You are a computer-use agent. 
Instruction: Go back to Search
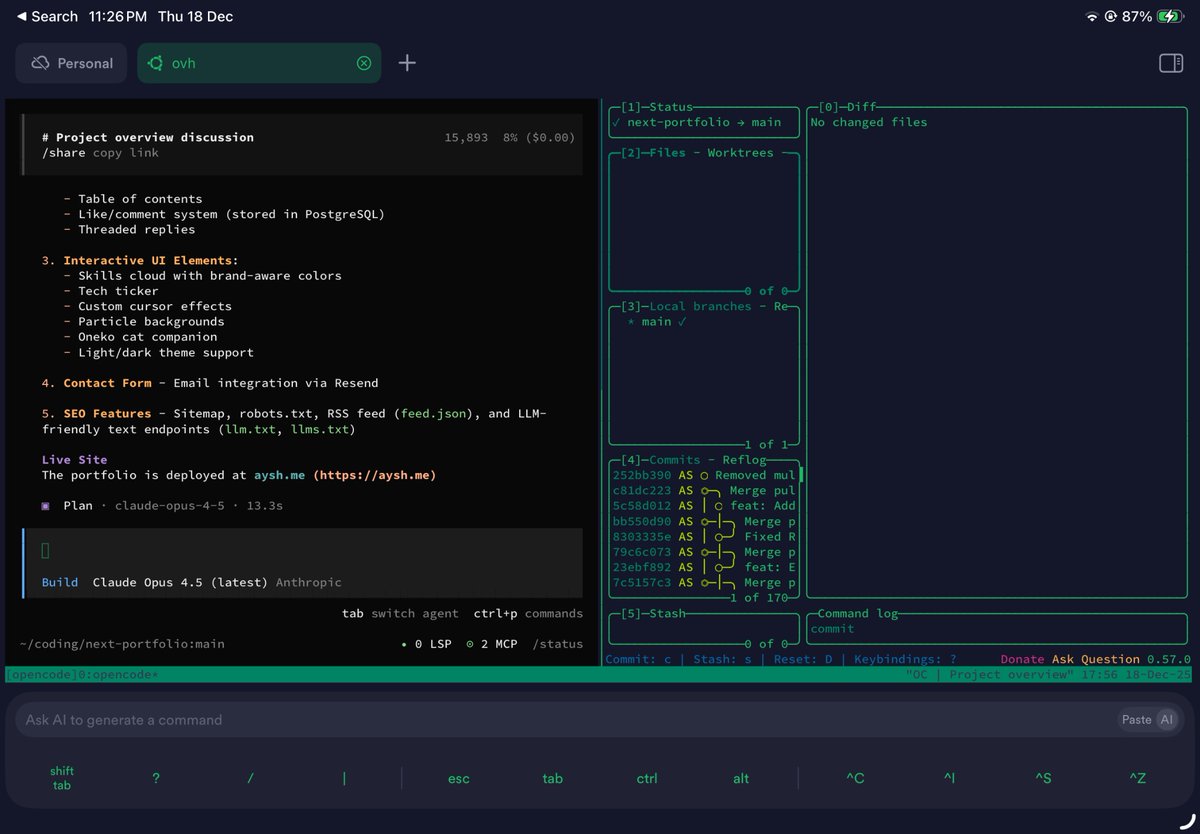click(47, 16)
